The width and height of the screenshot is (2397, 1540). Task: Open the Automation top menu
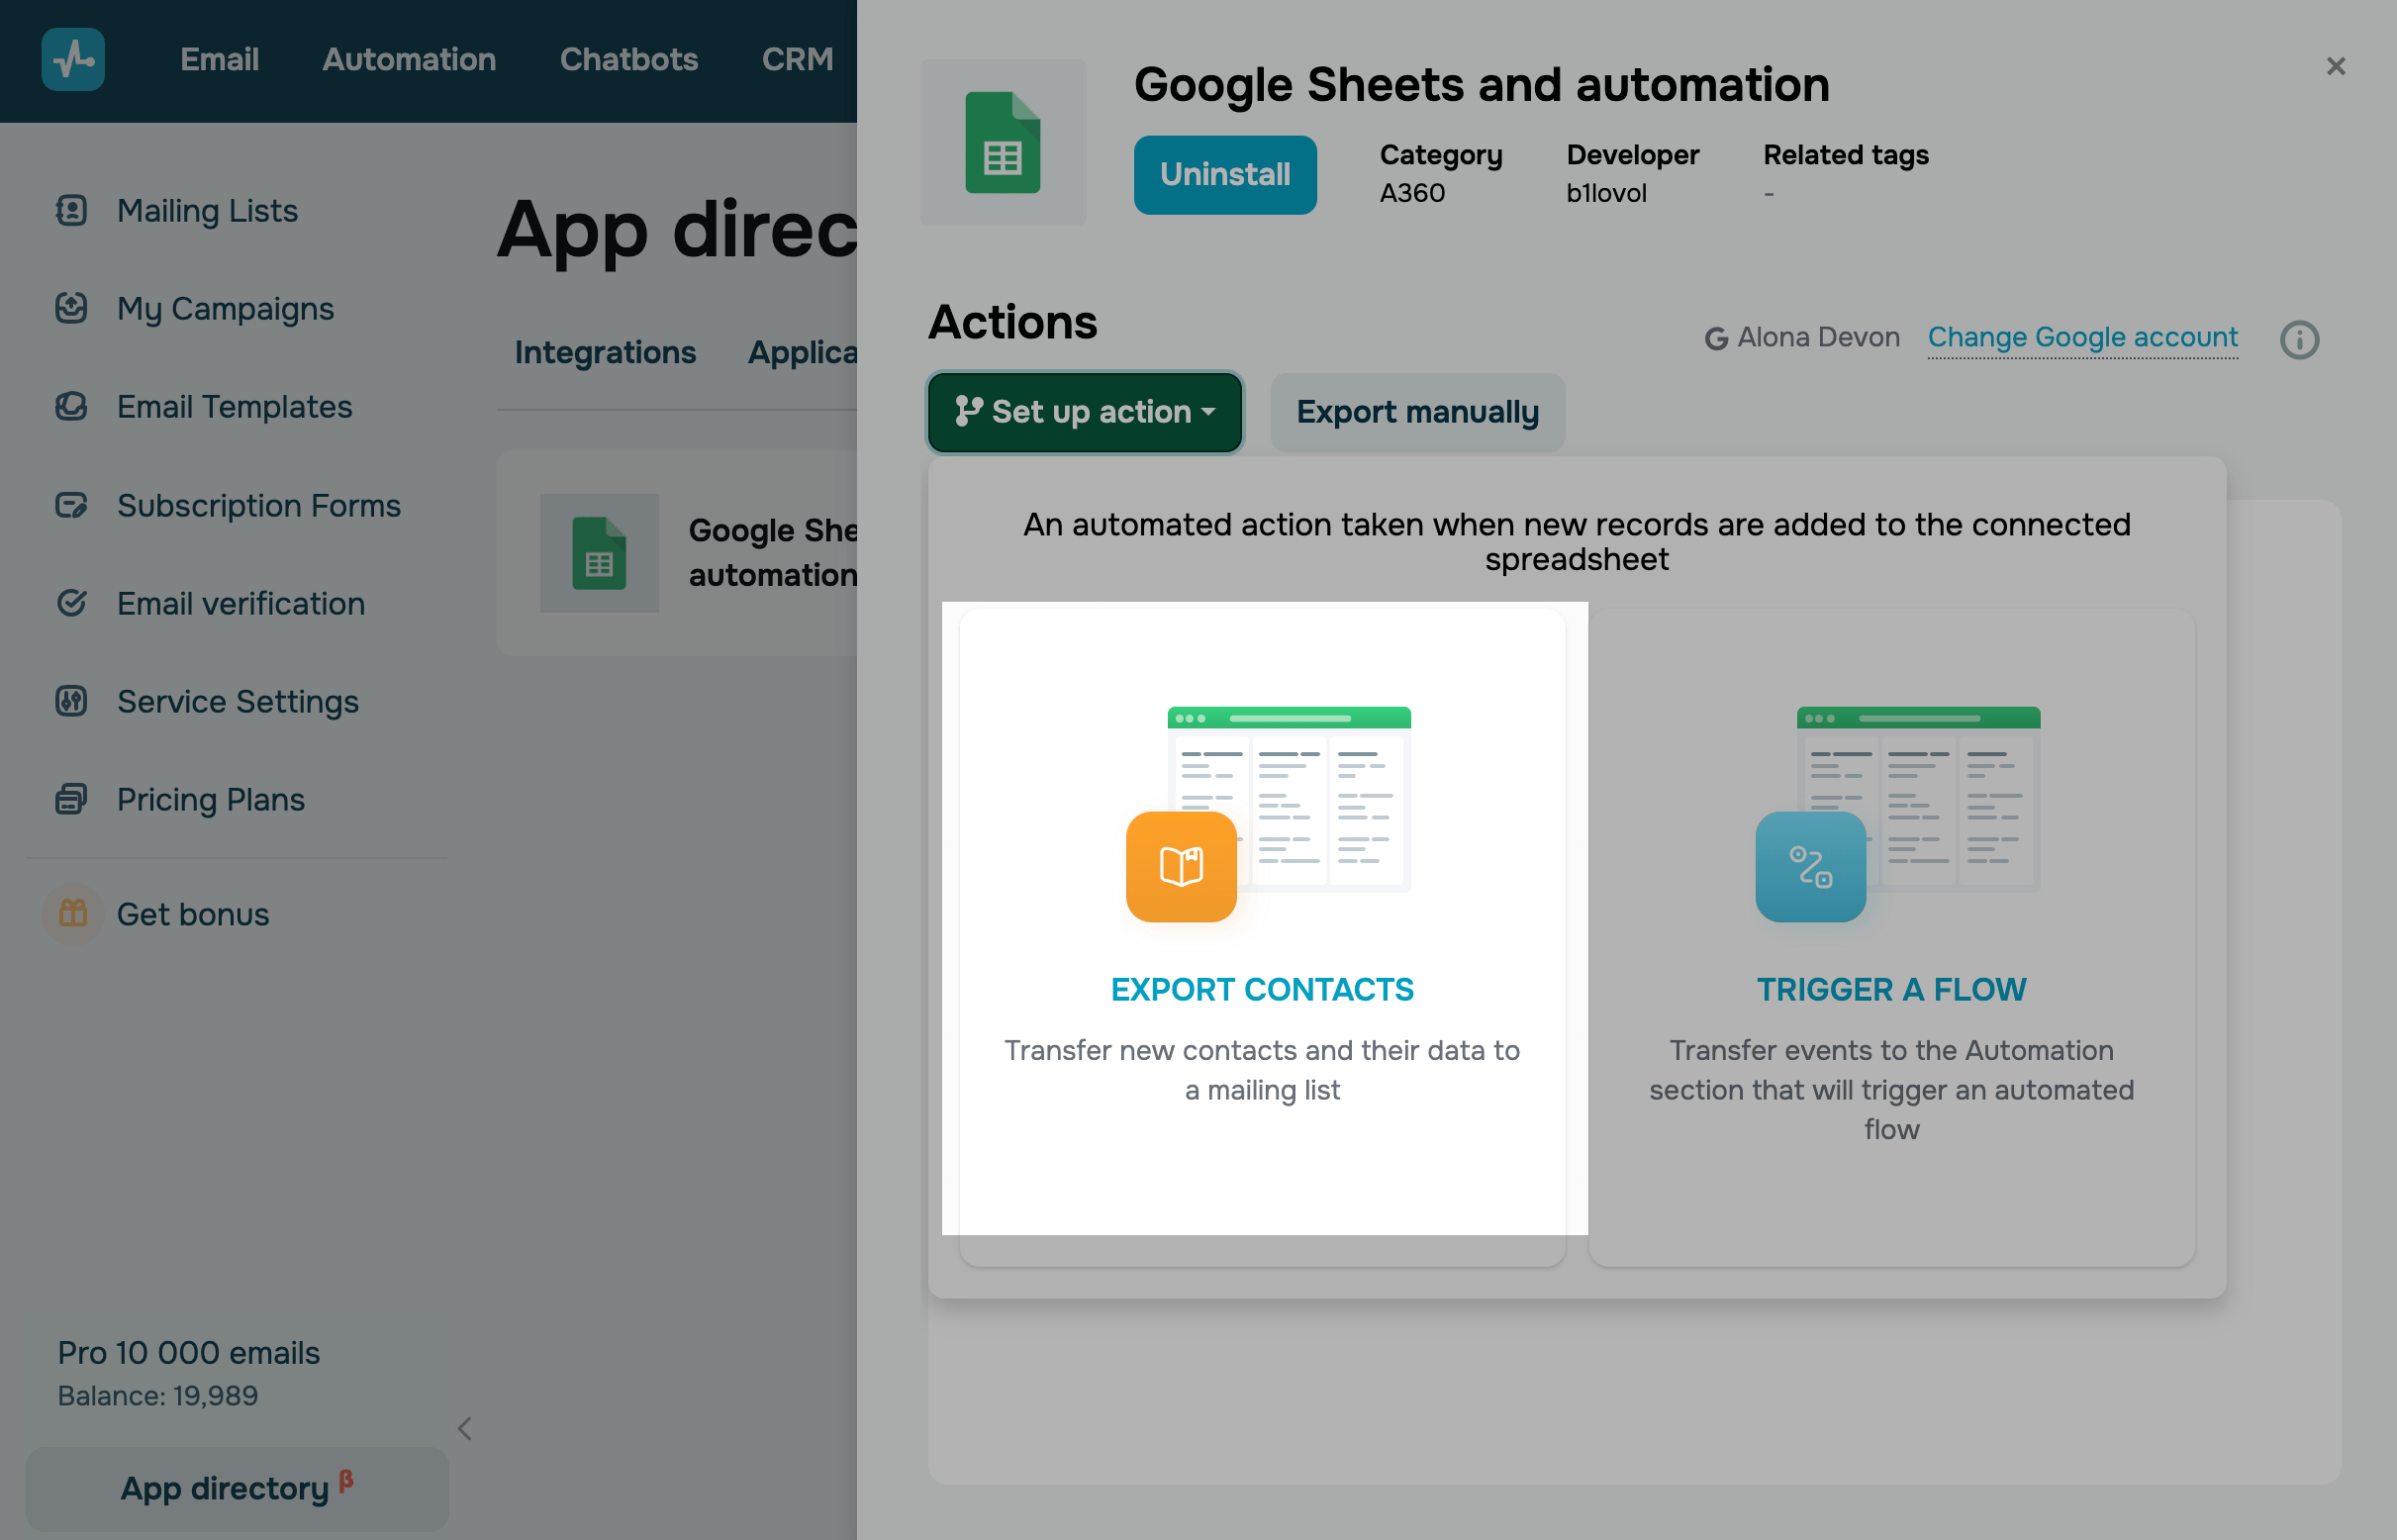[x=409, y=60]
